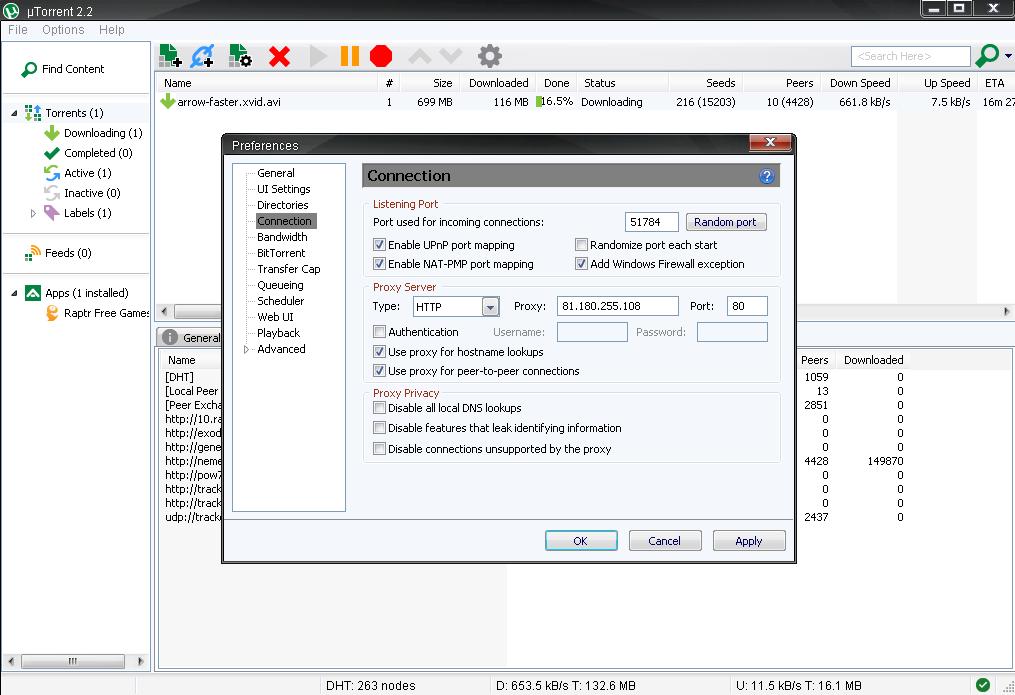1015x695 pixels.
Task: Click the Torrents (1) sidebar icon
Action: tap(33, 113)
